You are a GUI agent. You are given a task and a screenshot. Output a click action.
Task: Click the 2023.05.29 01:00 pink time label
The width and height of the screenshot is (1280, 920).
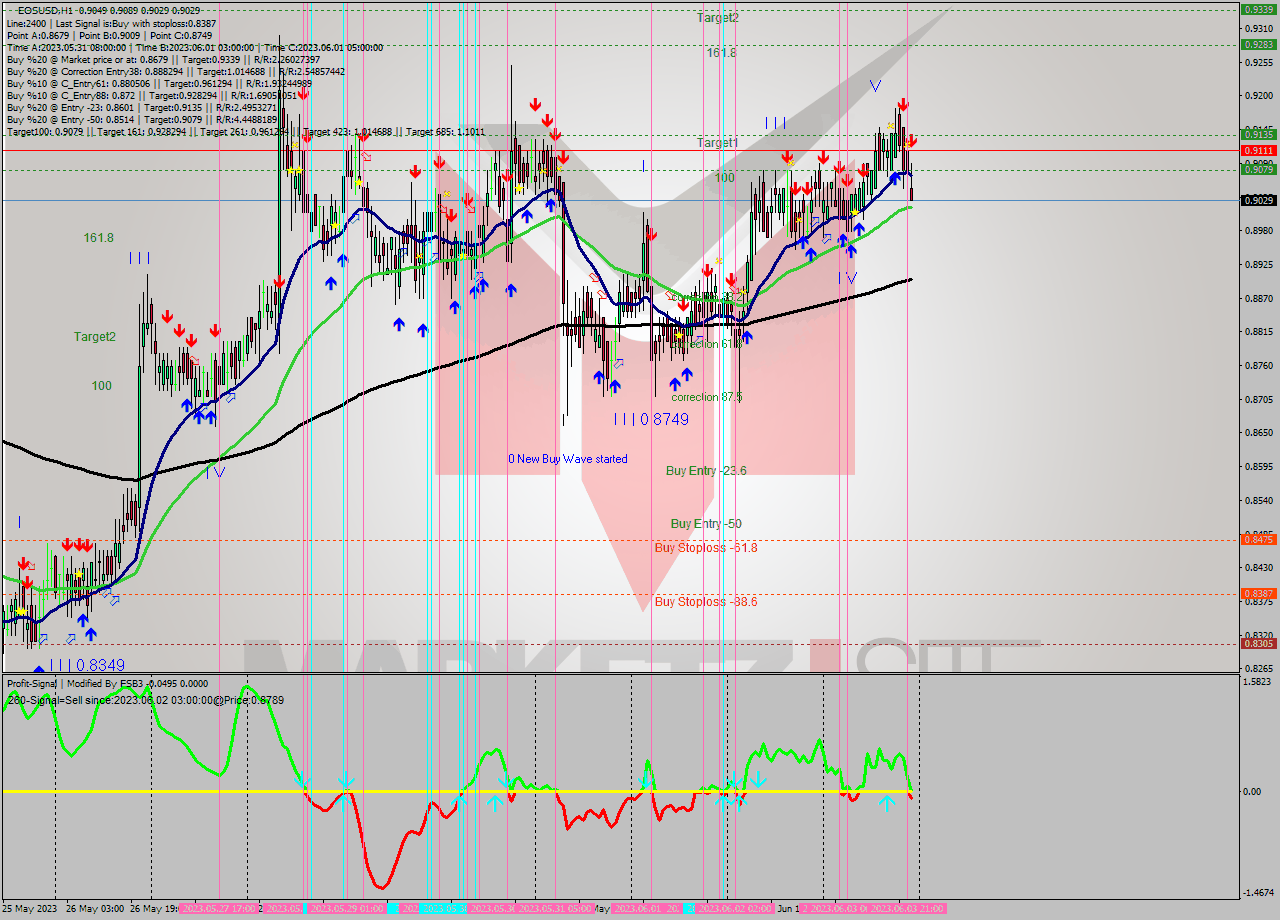(x=347, y=909)
